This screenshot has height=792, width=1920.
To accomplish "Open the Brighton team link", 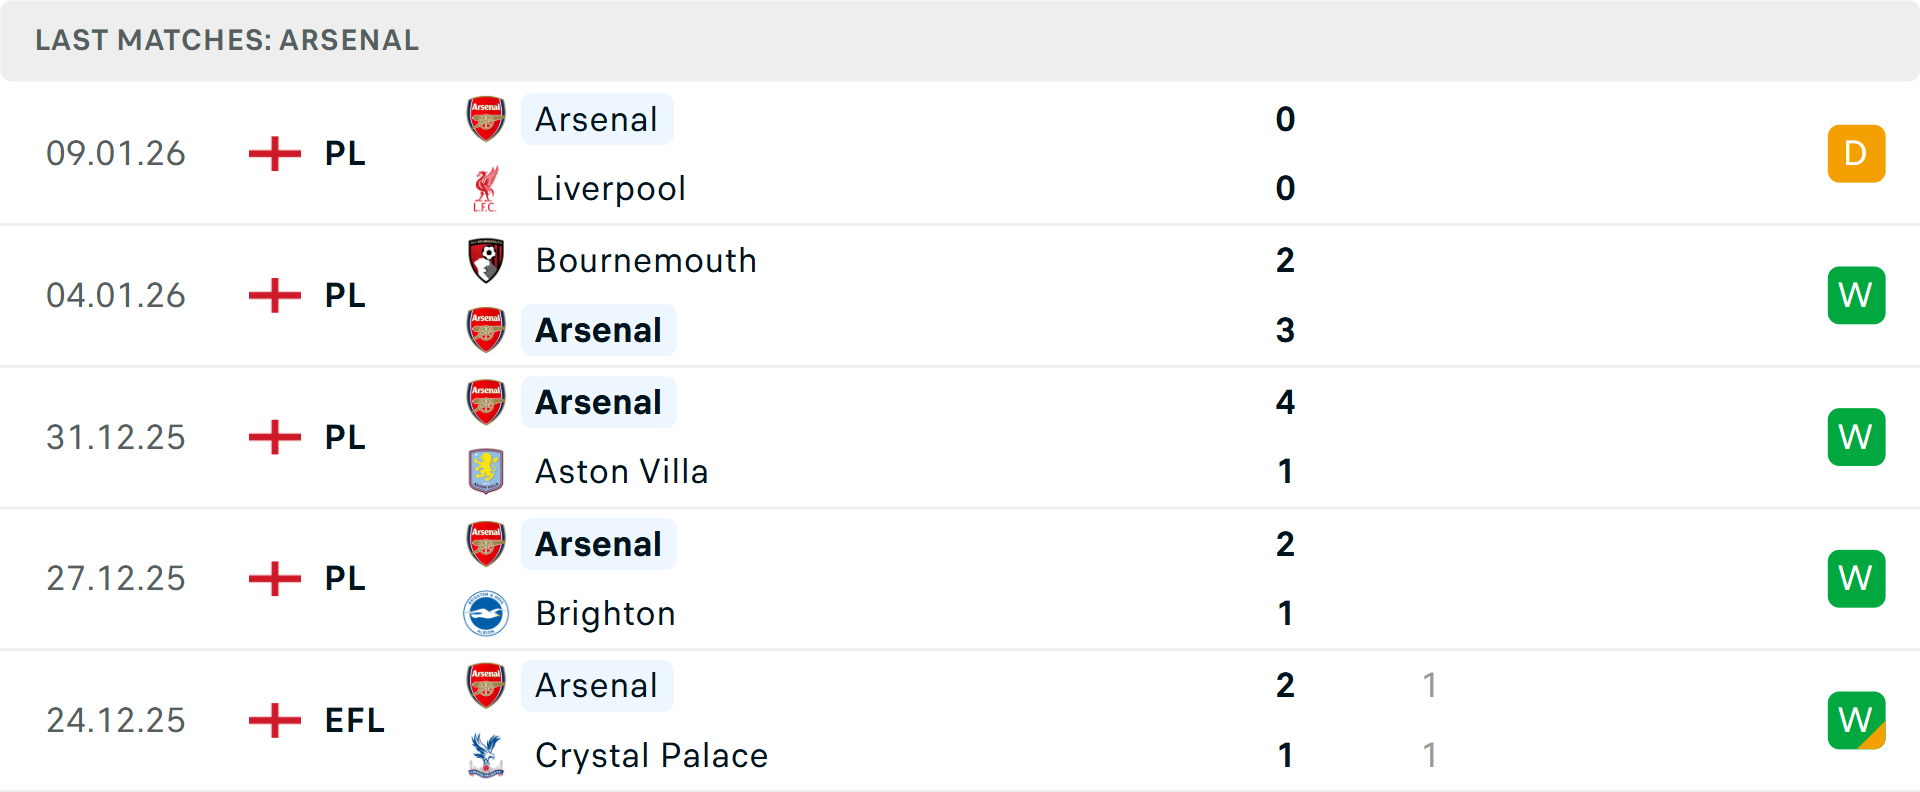I will (605, 613).
